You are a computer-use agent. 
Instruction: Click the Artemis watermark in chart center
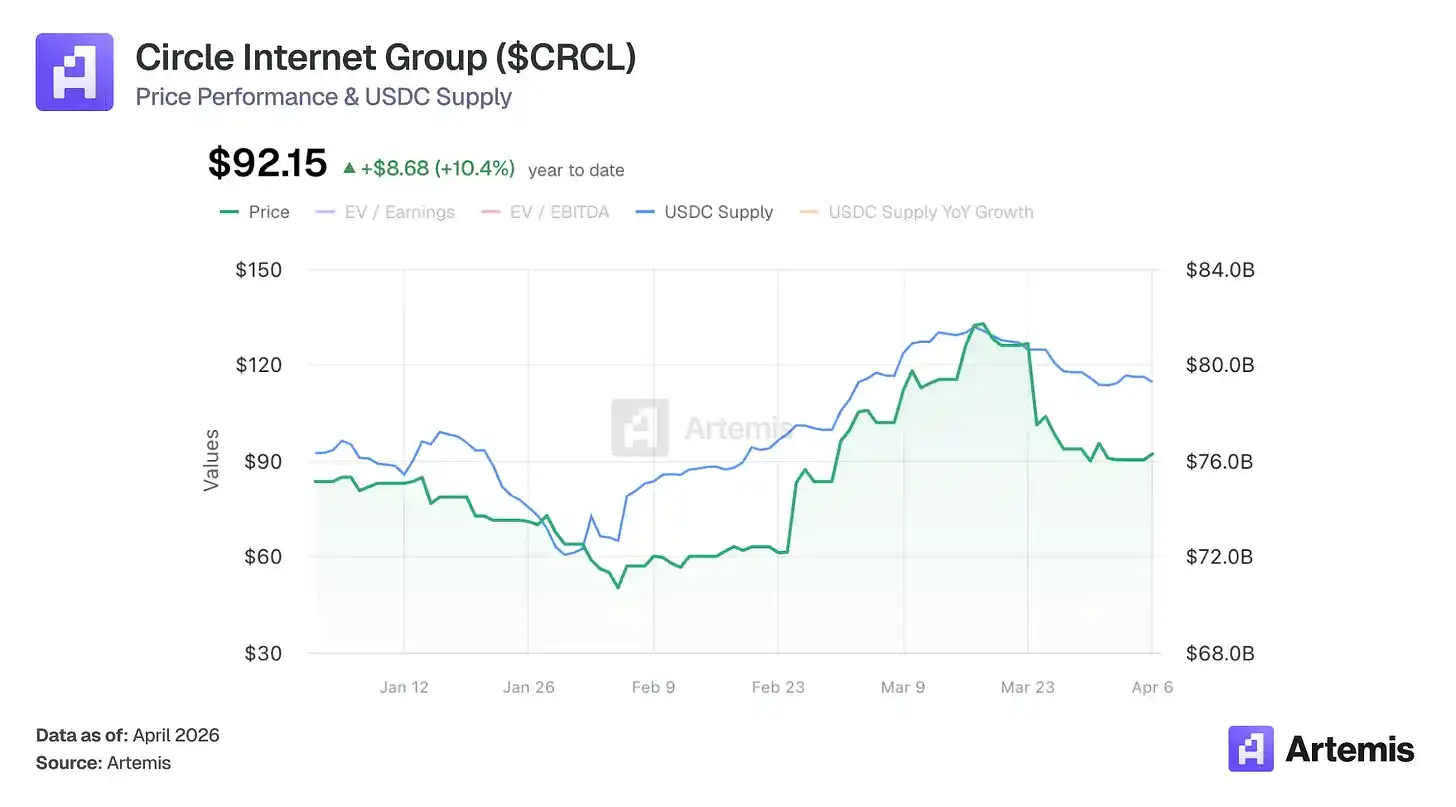tap(700, 428)
